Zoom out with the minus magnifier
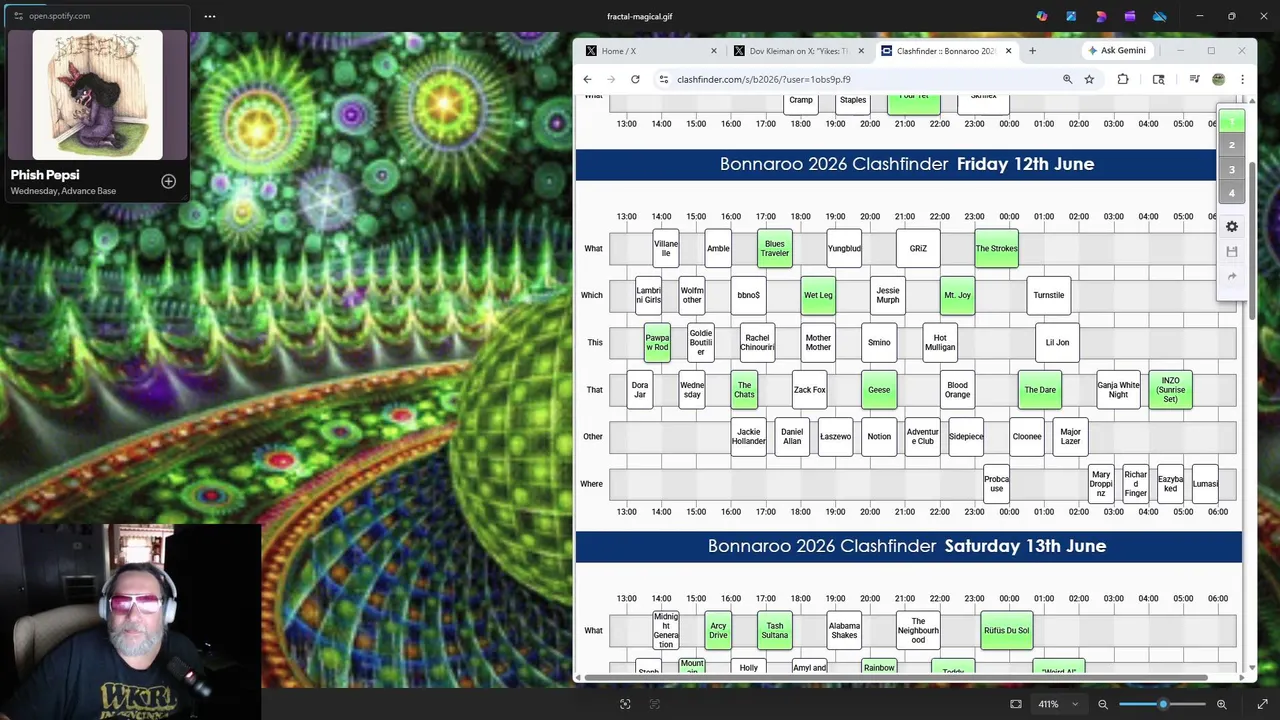This screenshot has width=1280, height=720. pos(1103,704)
